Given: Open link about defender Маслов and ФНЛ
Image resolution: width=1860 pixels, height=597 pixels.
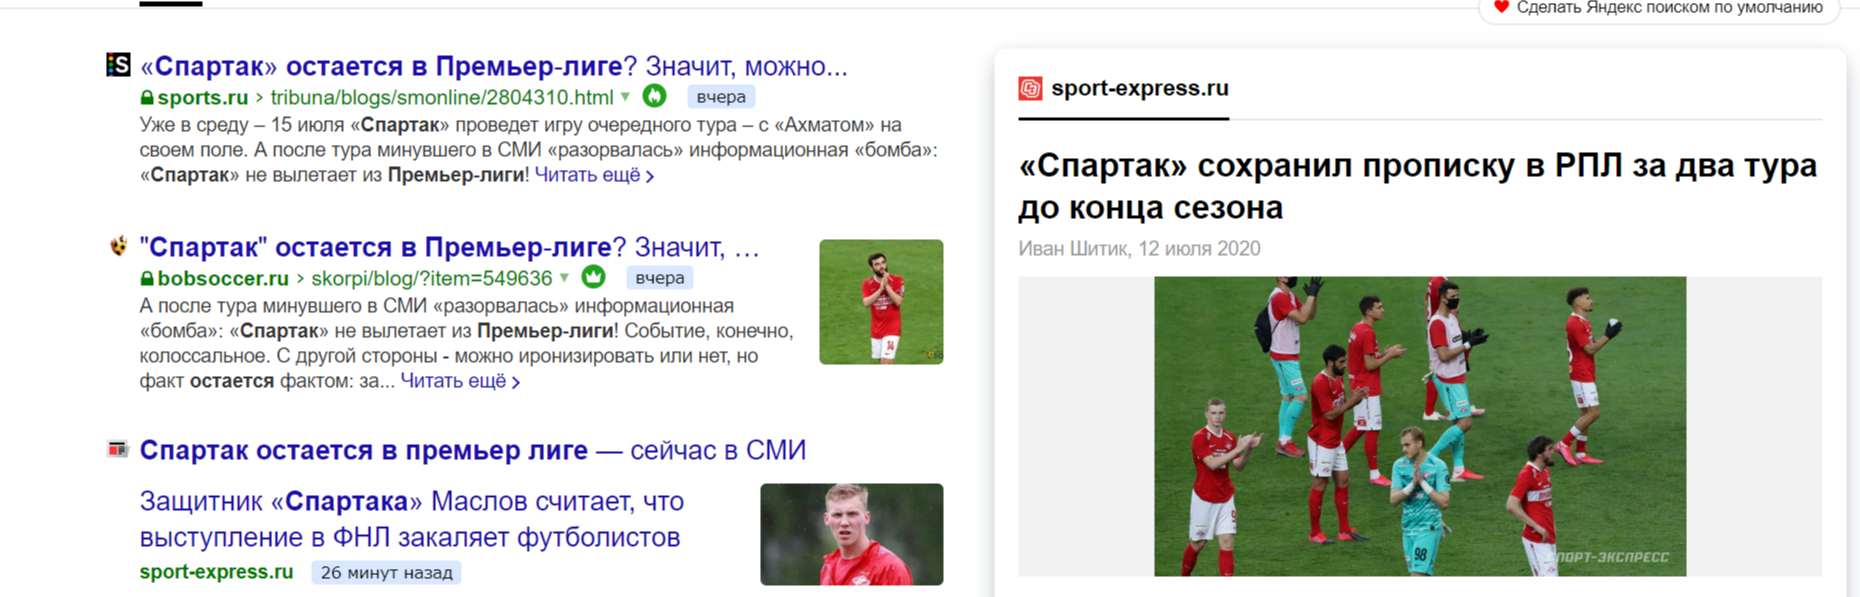Looking at the screenshot, I should tap(412, 519).
